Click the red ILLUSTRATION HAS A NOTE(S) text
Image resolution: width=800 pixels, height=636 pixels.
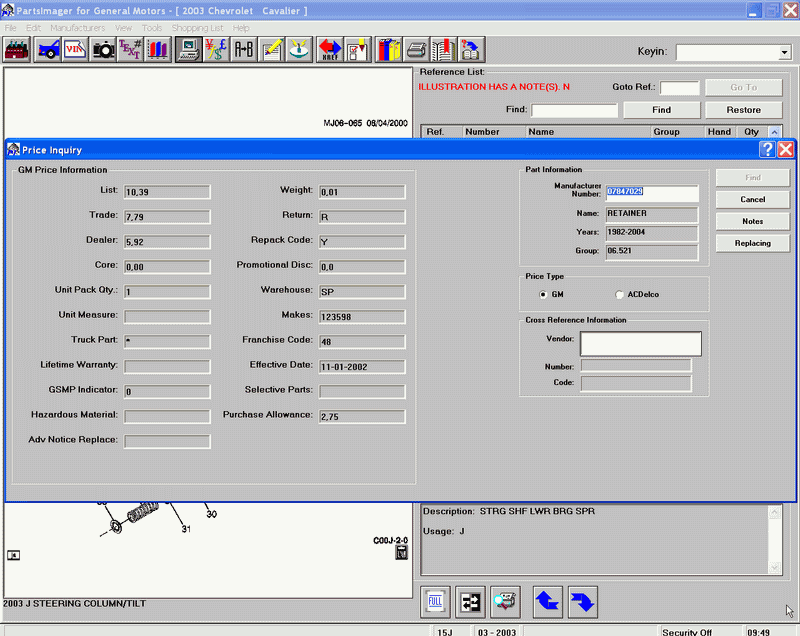(x=494, y=87)
